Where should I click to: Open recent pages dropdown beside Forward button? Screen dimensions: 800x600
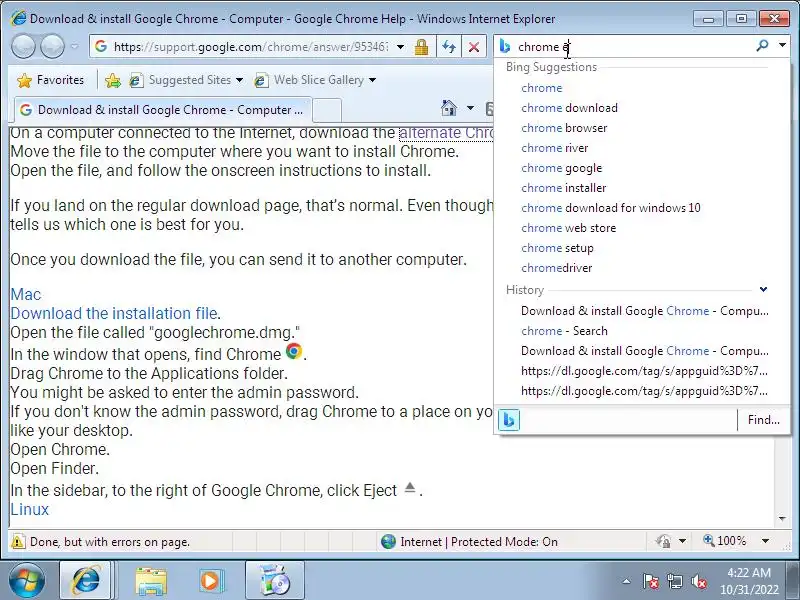[x=74, y=46]
